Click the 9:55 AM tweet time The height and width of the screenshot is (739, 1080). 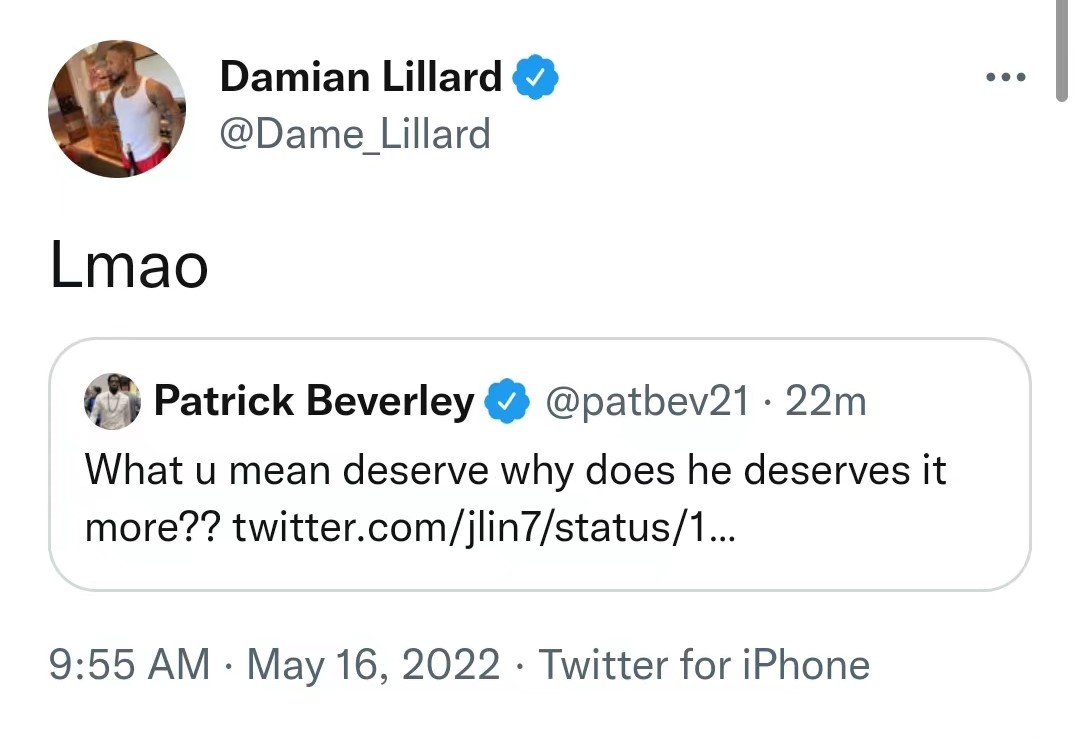click(x=130, y=665)
